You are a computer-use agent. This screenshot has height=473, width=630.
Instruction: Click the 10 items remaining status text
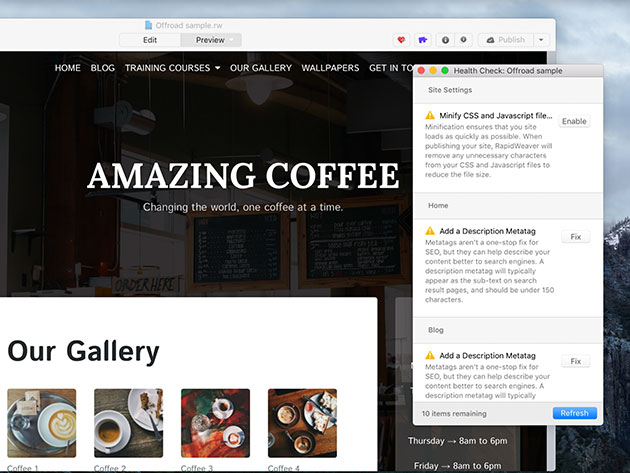(x=454, y=414)
